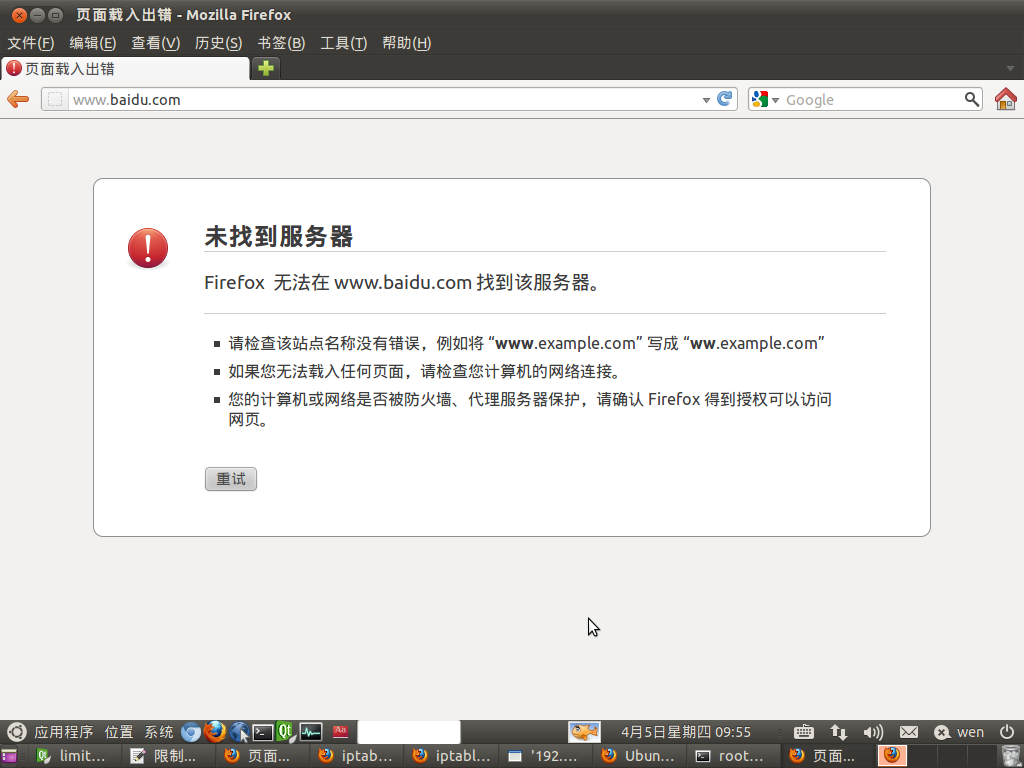Open the 查看(V) menu
1024x768 pixels.
[x=155, y=43]
